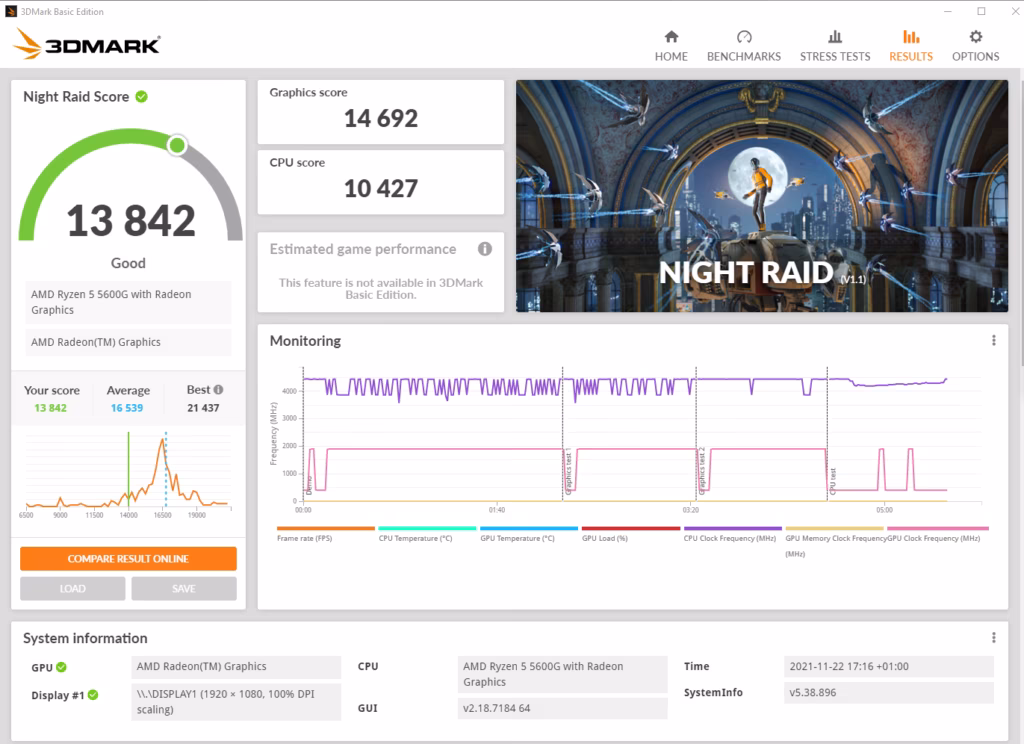Click the Average score 16 539
Screen dimensions: 1024x744
click(127, 408)
